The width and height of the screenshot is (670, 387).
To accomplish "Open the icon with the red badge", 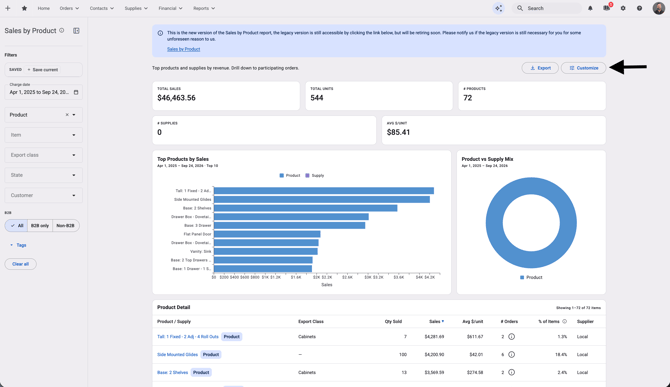I will (x=607, y=8).
